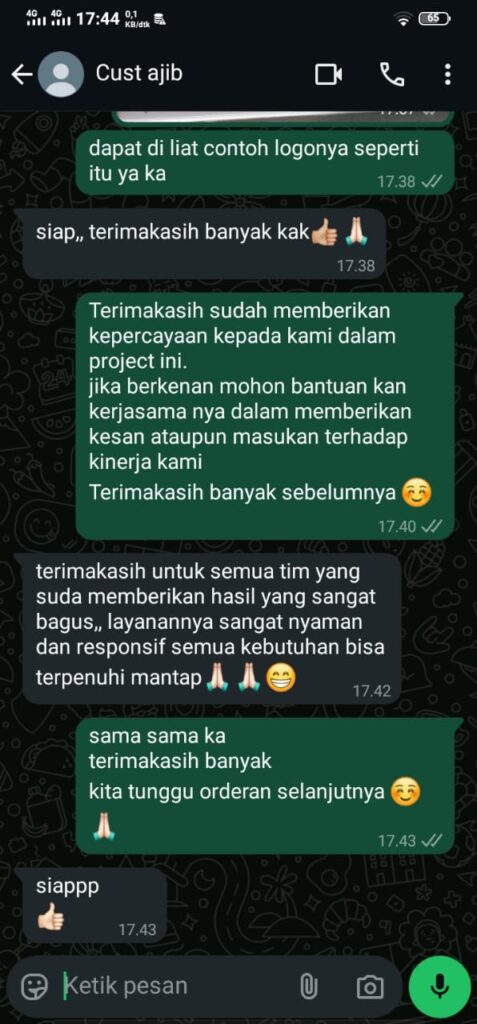Select the 'siappp' thumbs-up message
Screen dimensions: 477x1024
click(95, 905)
